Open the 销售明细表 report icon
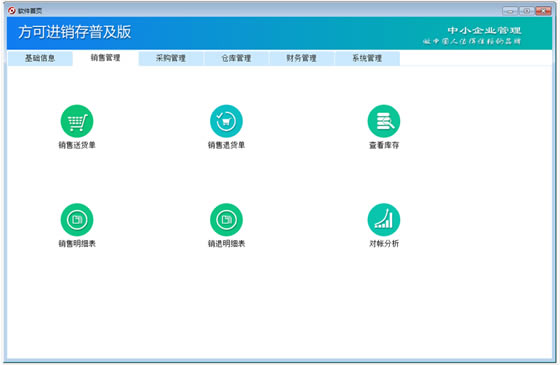 77,220
